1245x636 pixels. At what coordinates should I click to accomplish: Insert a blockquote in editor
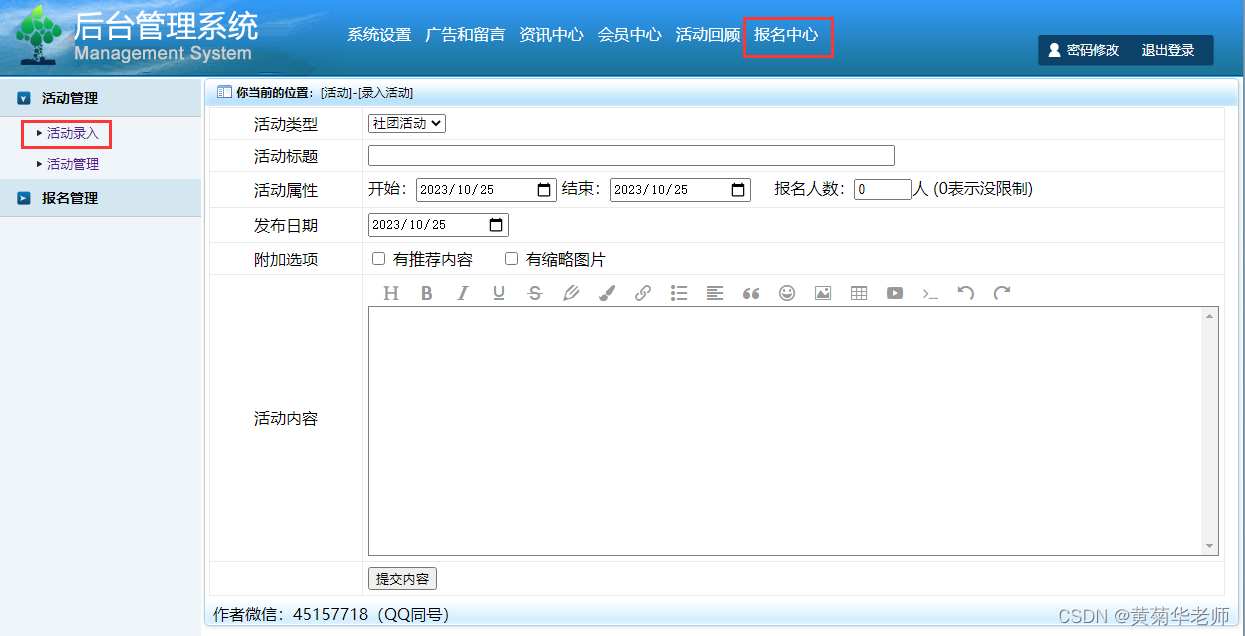(x=751, y=293)
